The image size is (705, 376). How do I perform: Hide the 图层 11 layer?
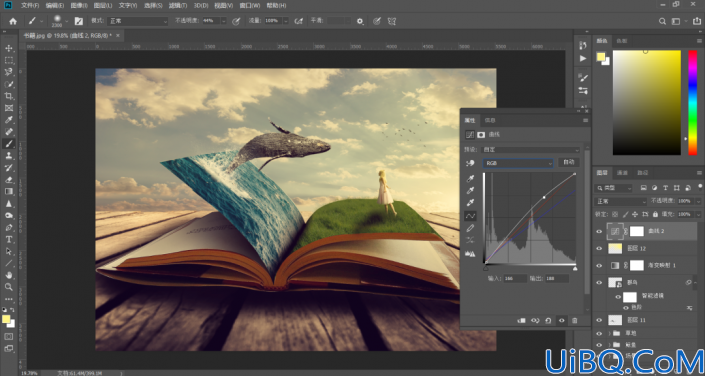click(599, 320)
